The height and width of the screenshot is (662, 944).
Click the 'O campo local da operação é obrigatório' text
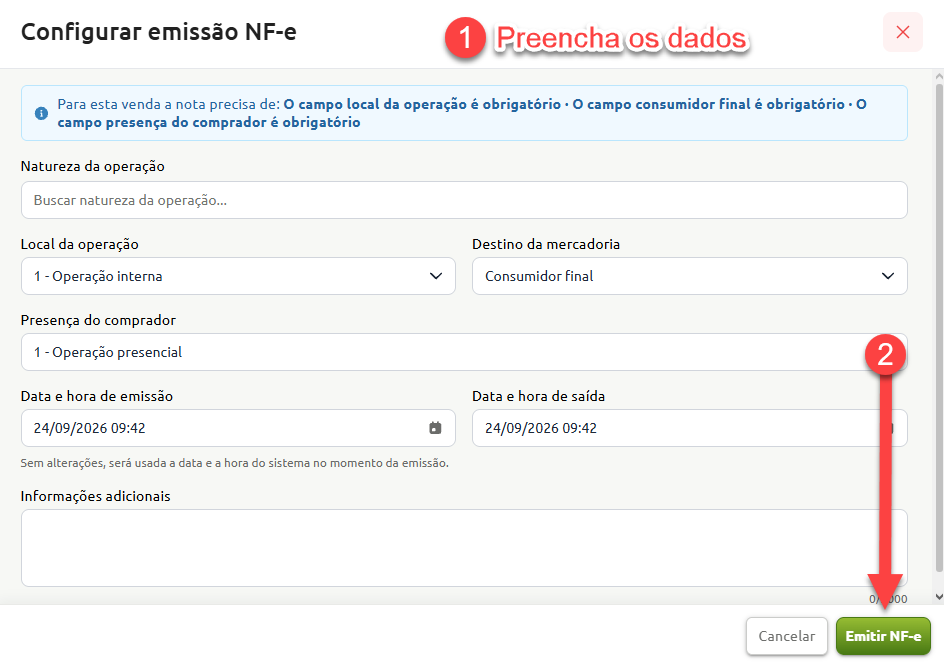tap(422, 104)
